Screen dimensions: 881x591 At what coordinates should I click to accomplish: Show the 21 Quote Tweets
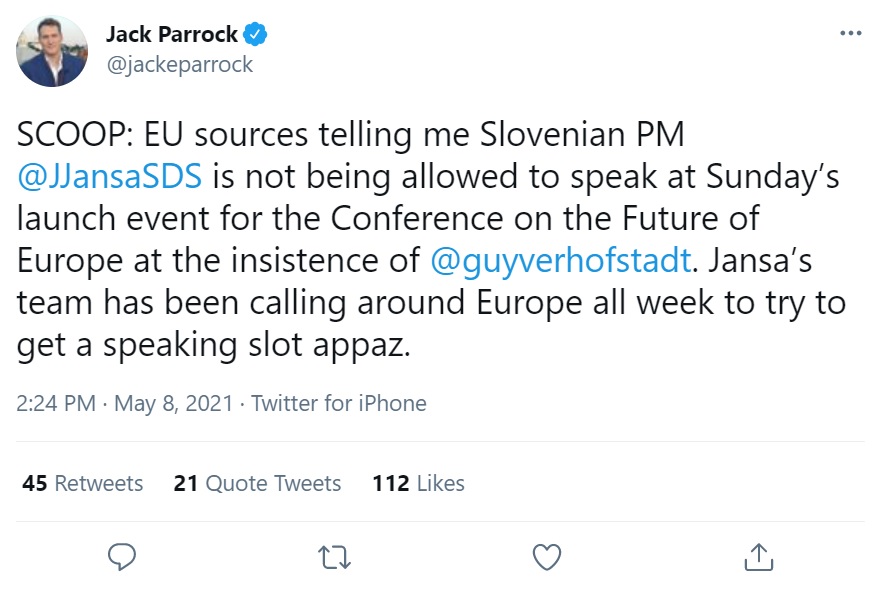tap(257, 483)
